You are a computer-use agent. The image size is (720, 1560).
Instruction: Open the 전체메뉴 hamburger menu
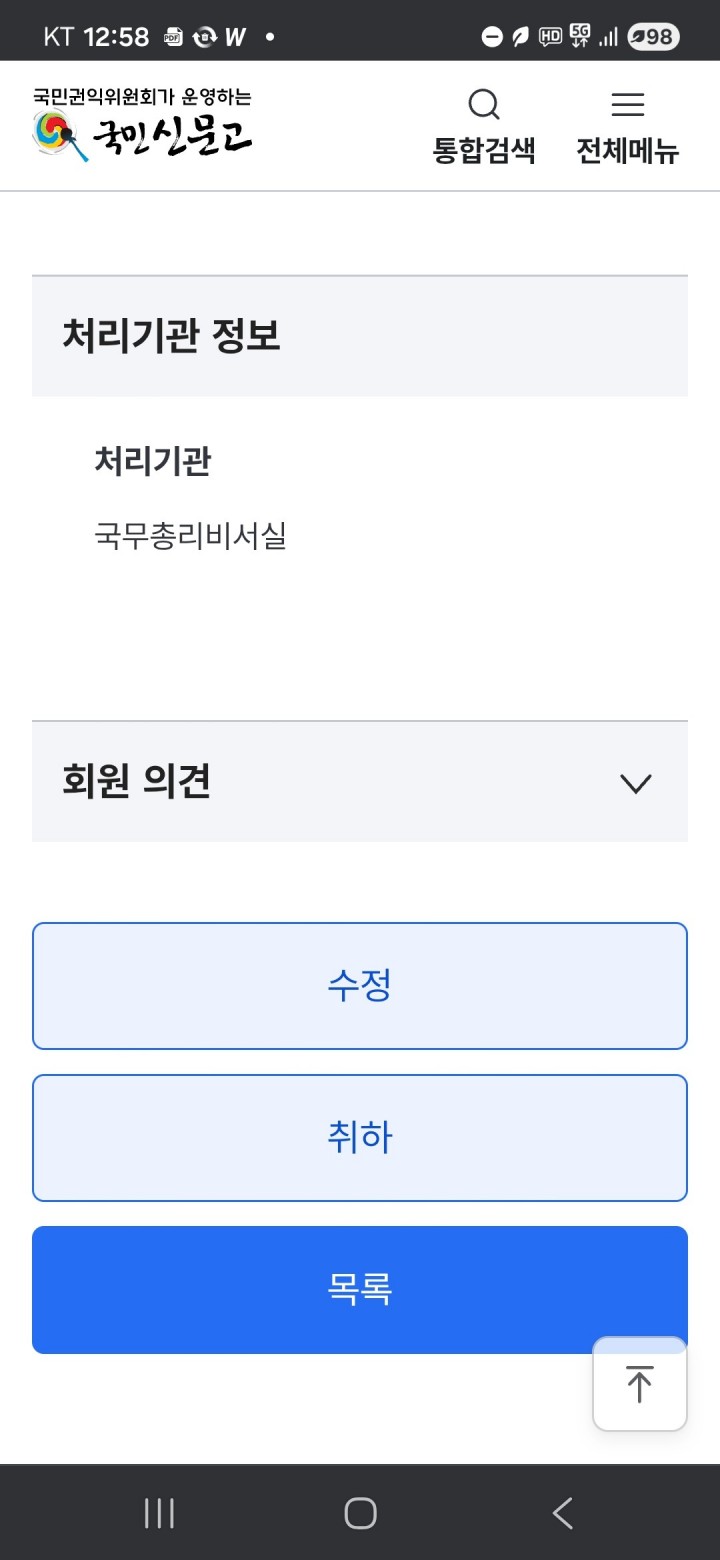tap(628, 126)
